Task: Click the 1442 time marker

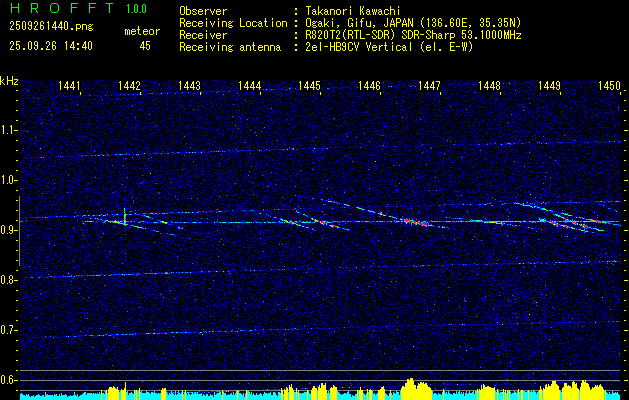Action: (x=130, y=85)
